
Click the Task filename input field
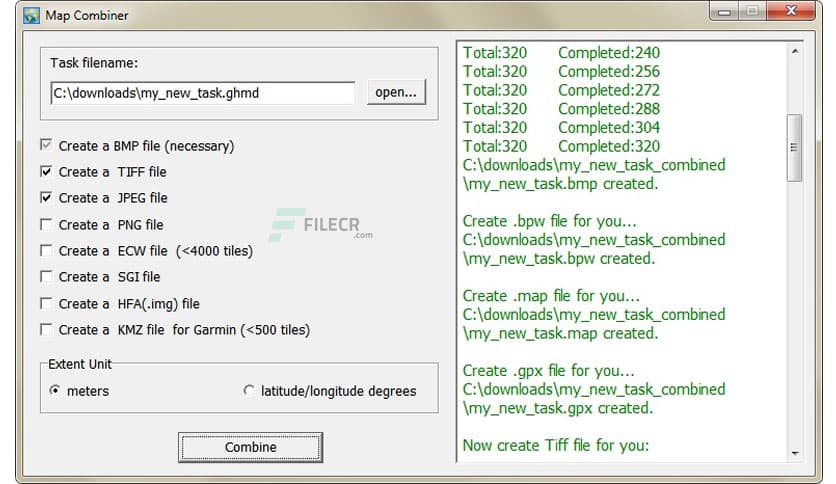pyautogui.click(x=203, y=93)
